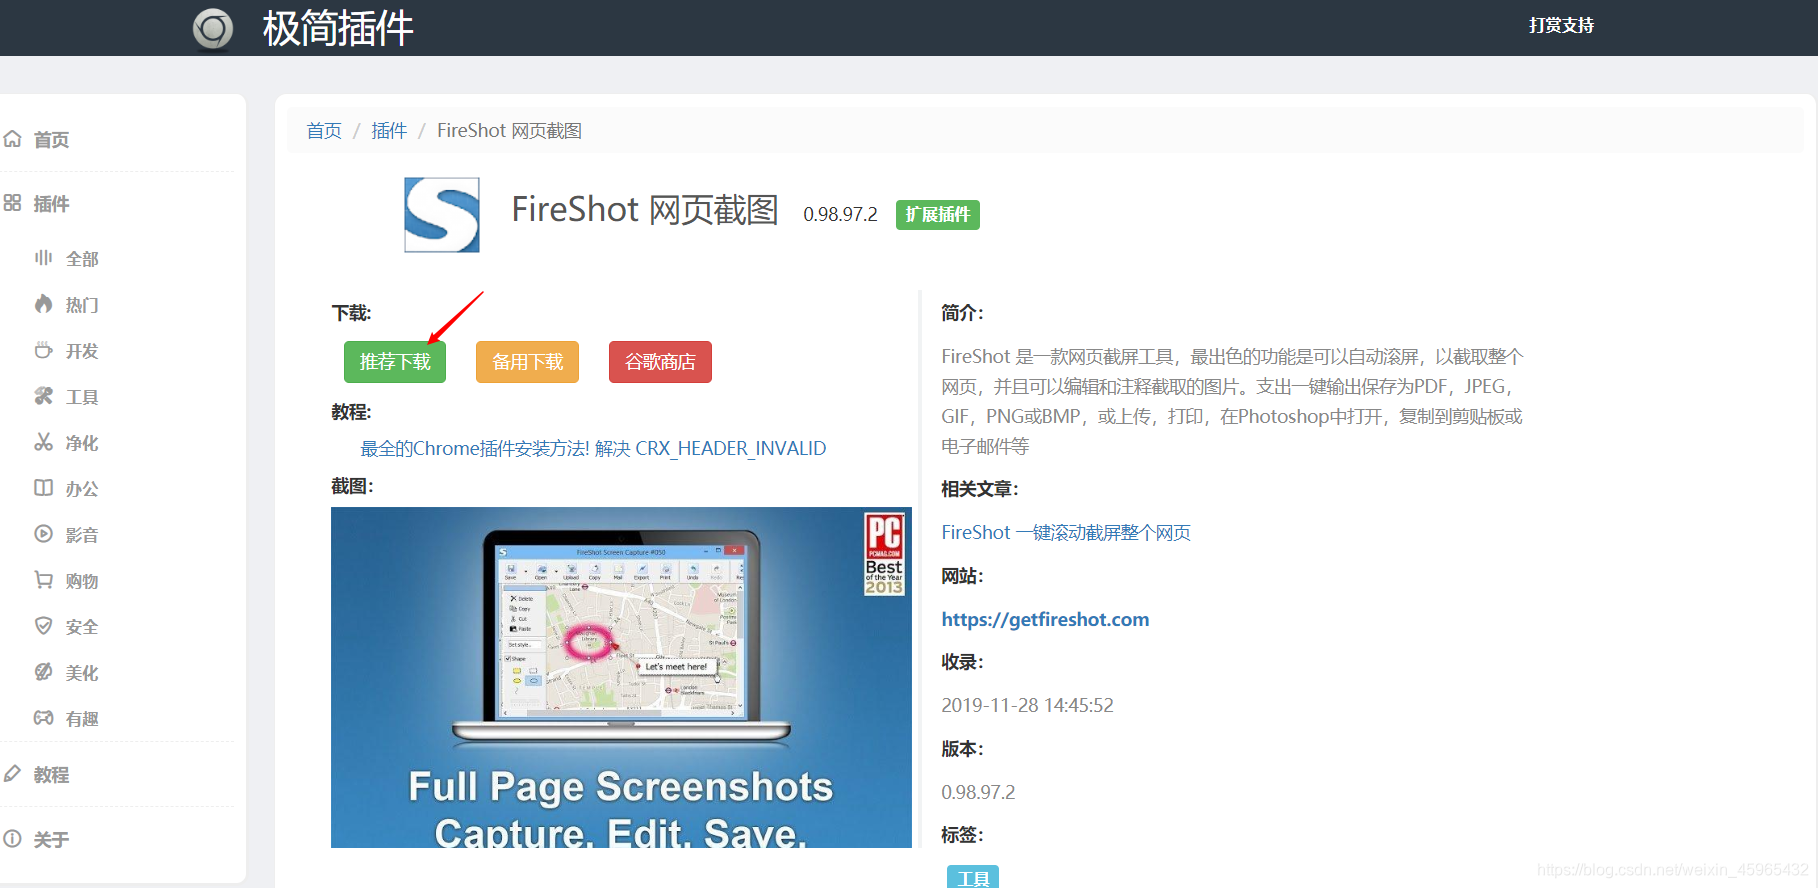The image size is (1818, 888).
Task: Click the red 谷歌商店 button
Action: [x=660, y=362]
